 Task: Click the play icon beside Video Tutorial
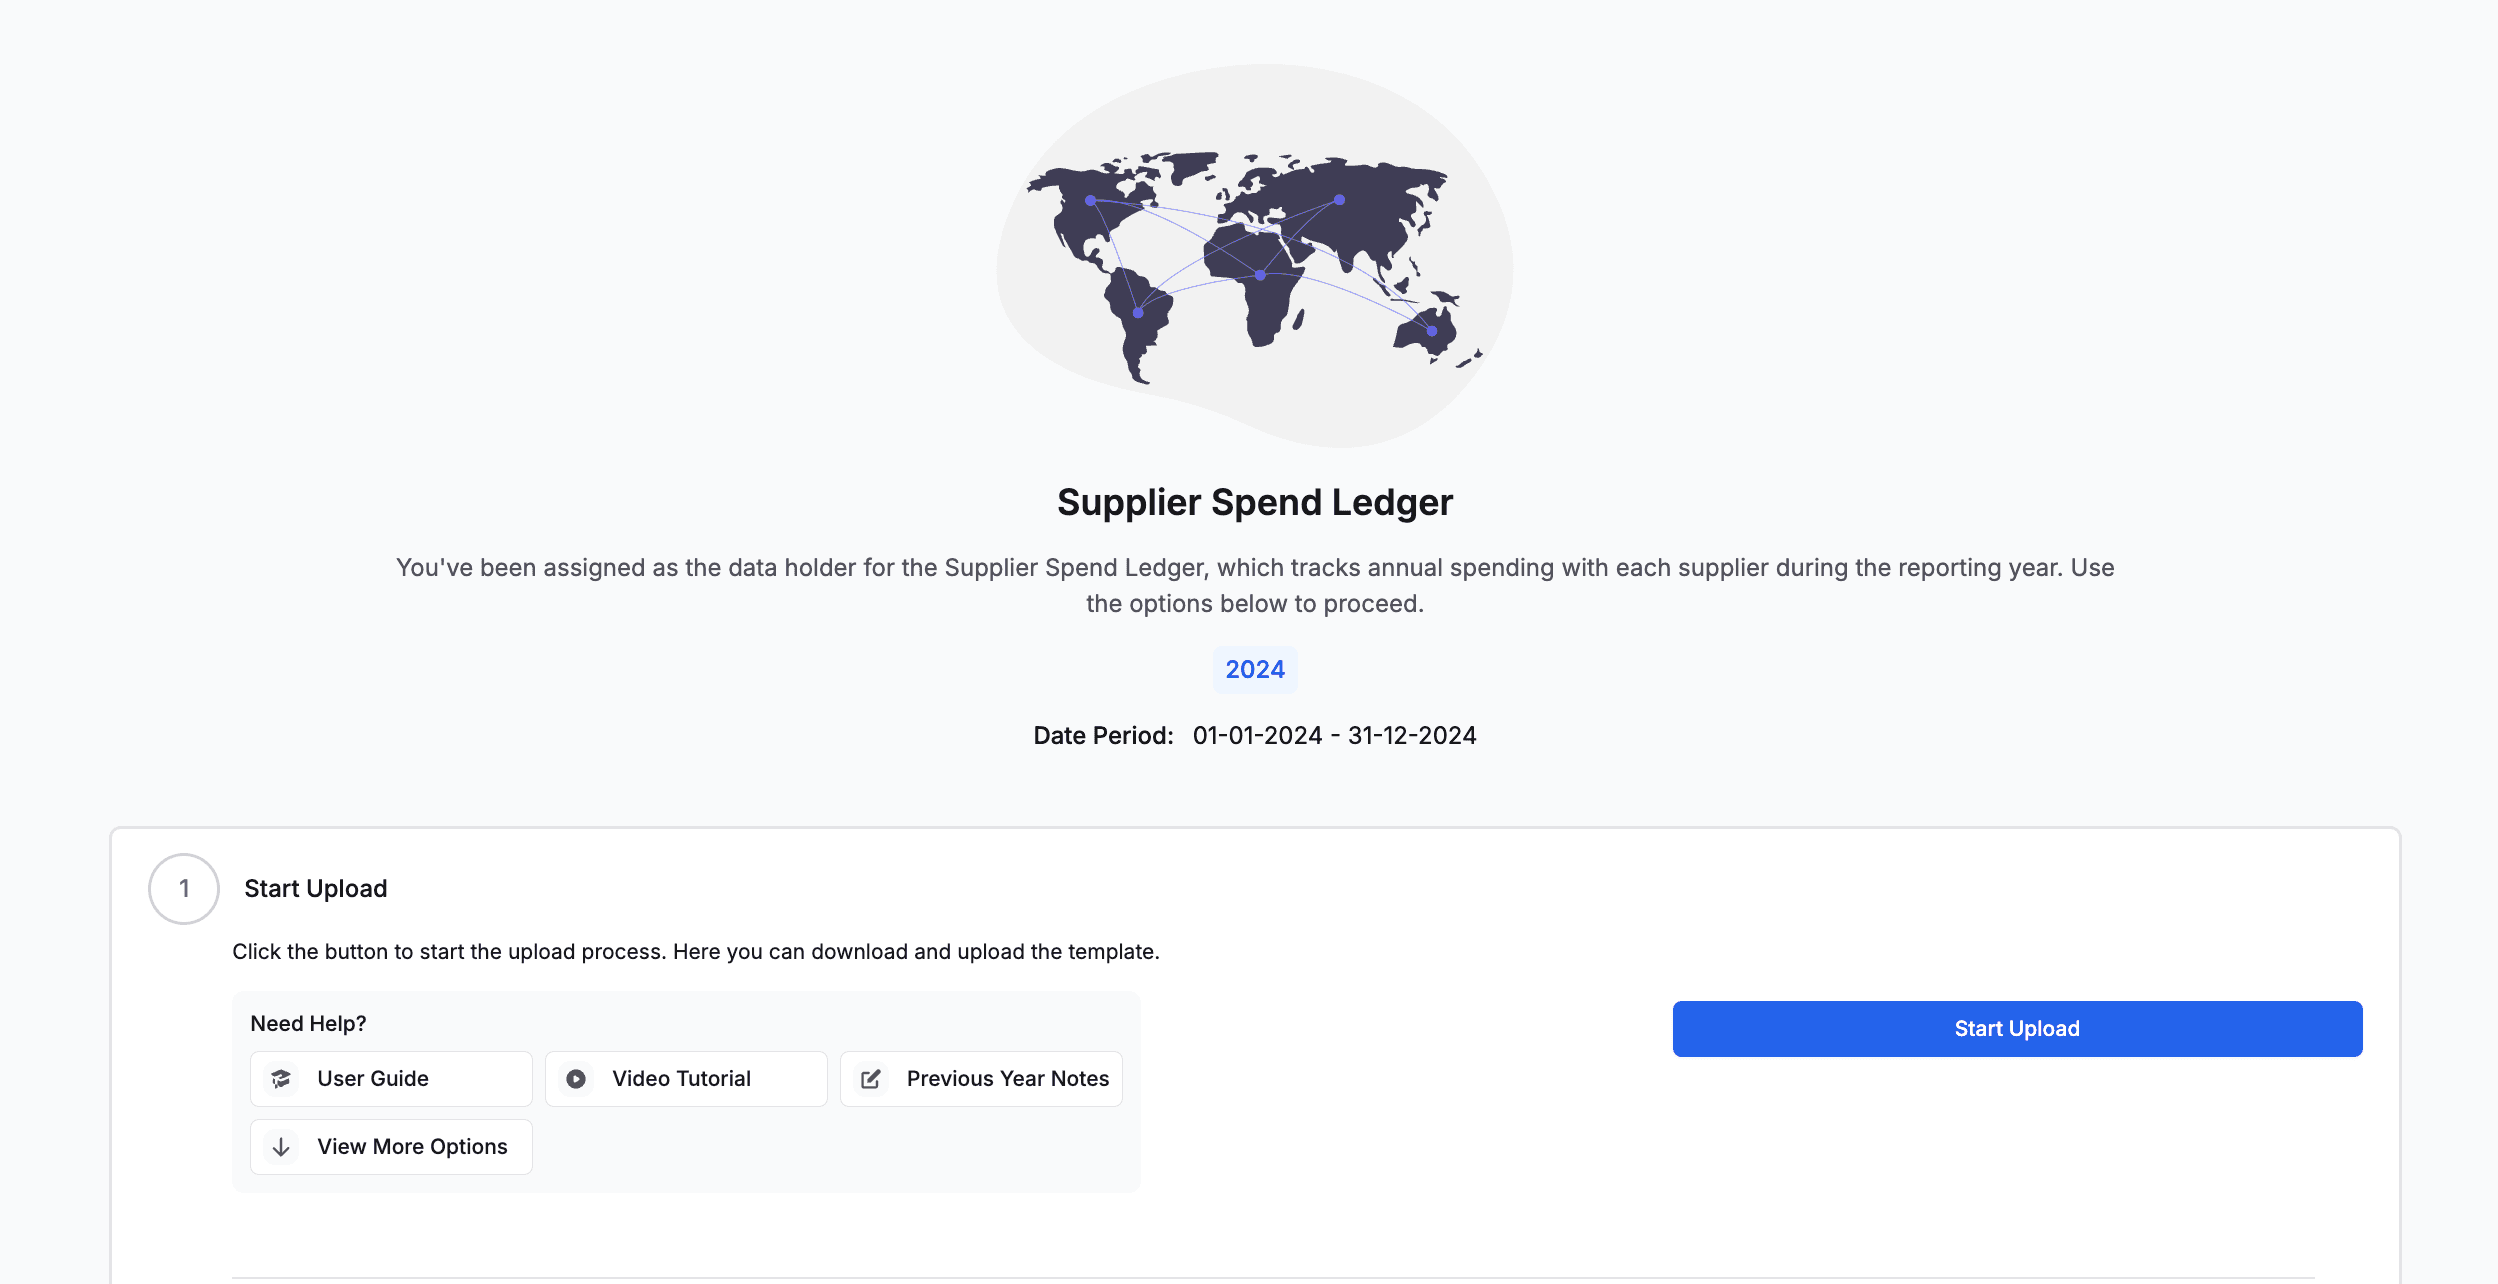(576, 1079)
